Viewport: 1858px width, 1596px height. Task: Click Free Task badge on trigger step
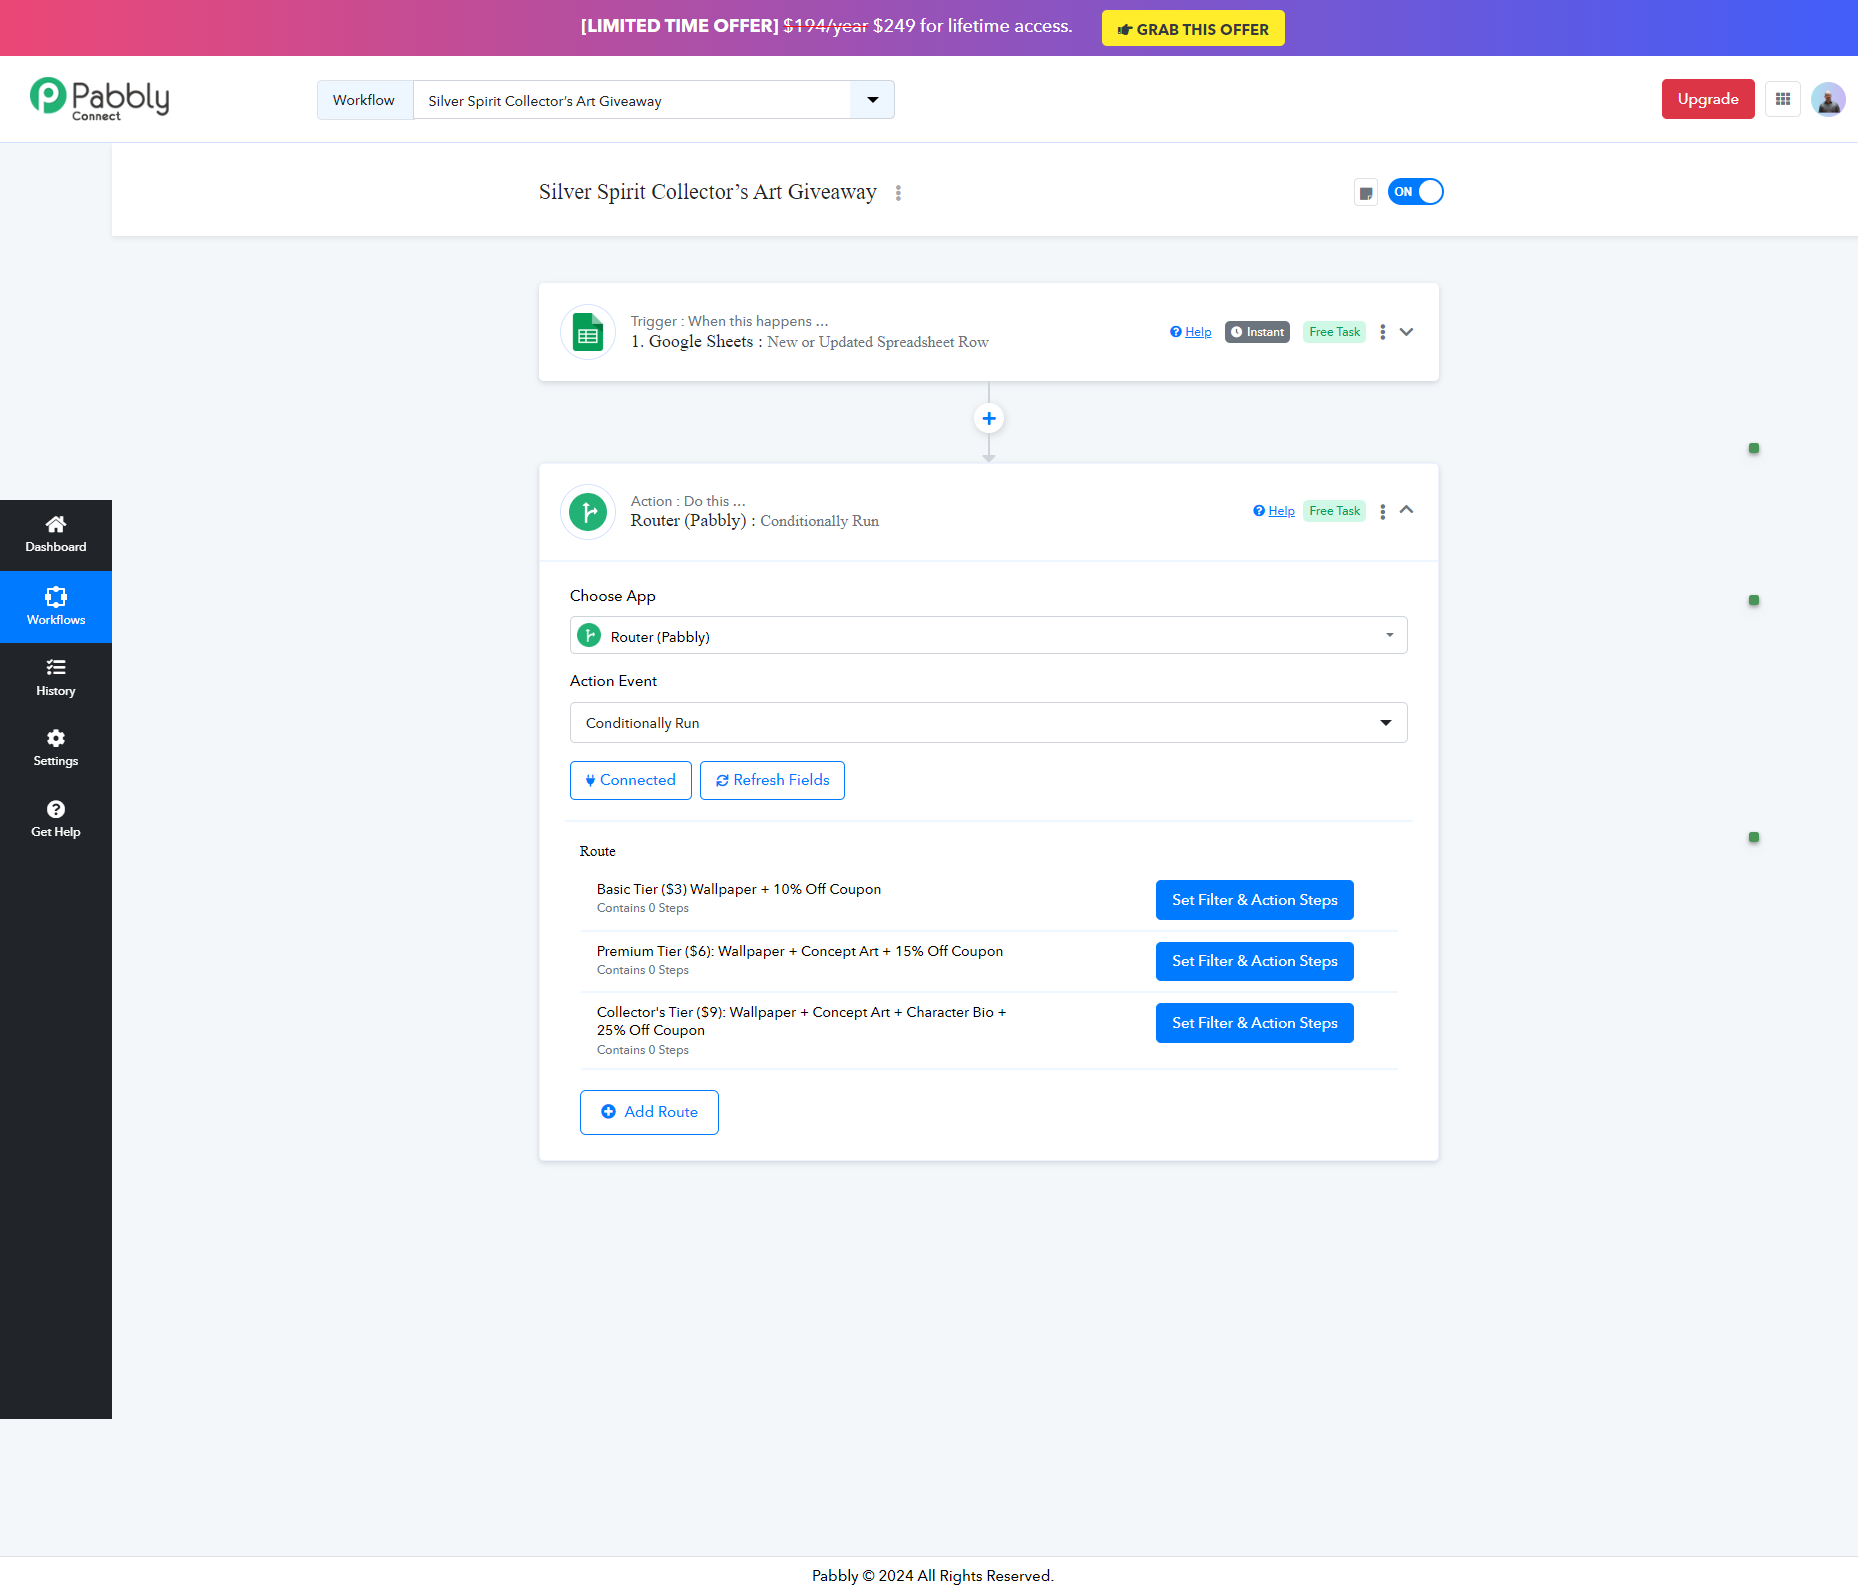[x=1335, y=332]
